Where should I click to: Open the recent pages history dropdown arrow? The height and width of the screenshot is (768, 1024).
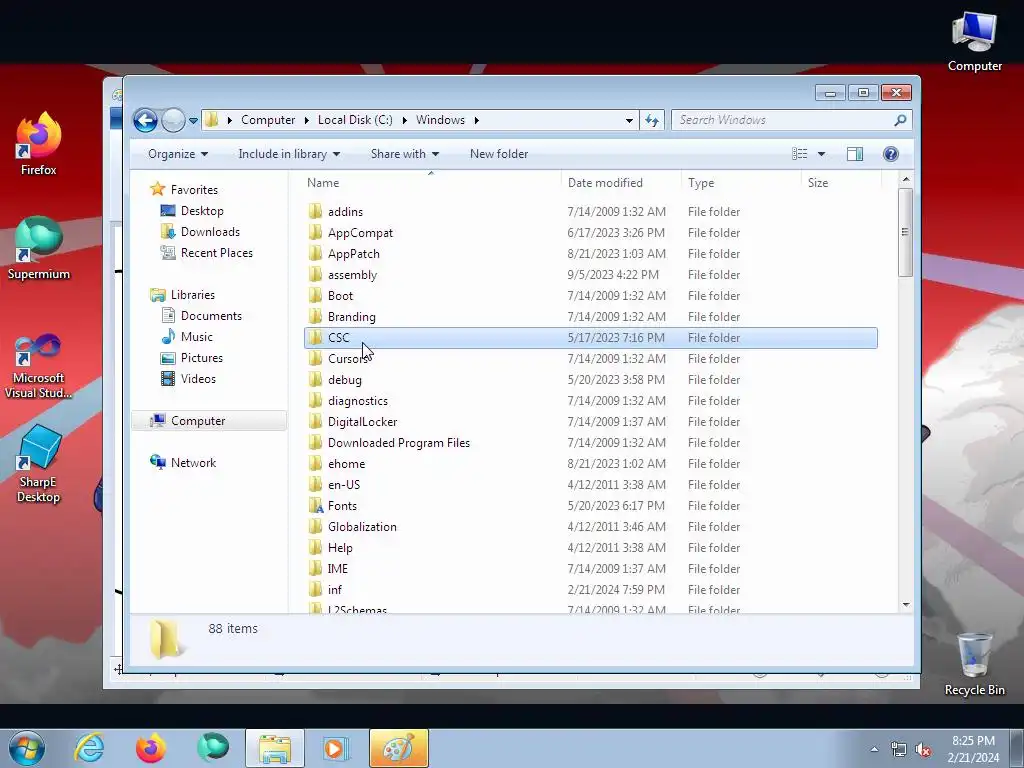pyautogui.click(x=193, y=121)
